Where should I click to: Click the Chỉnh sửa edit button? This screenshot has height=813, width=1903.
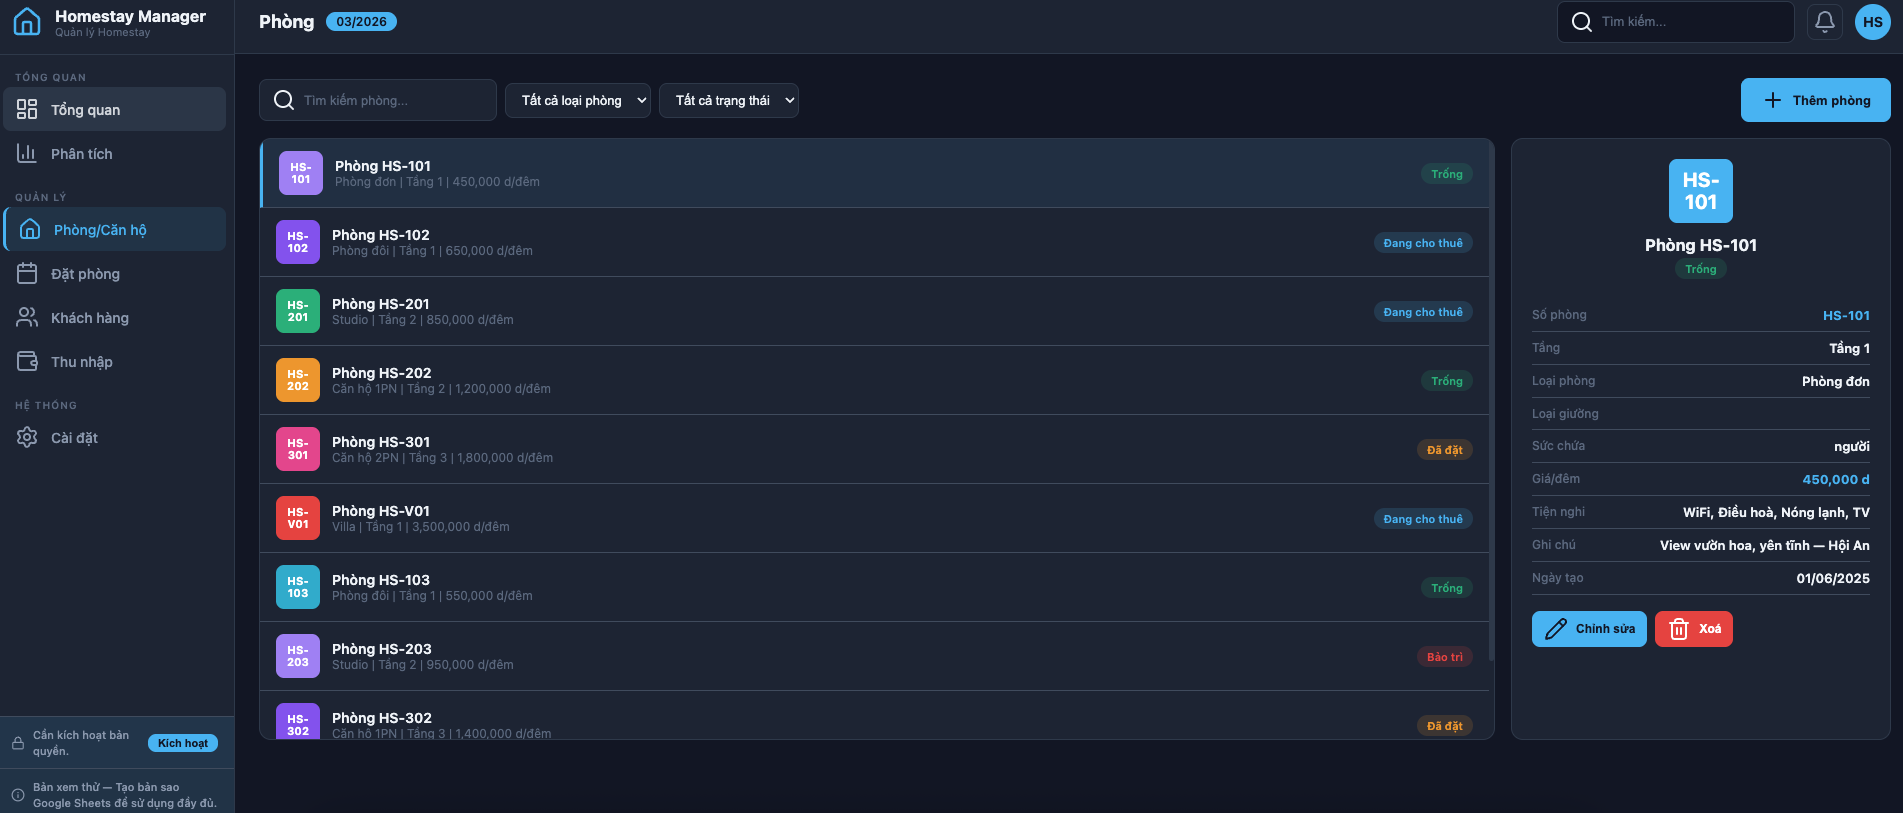pos(1589,629)
